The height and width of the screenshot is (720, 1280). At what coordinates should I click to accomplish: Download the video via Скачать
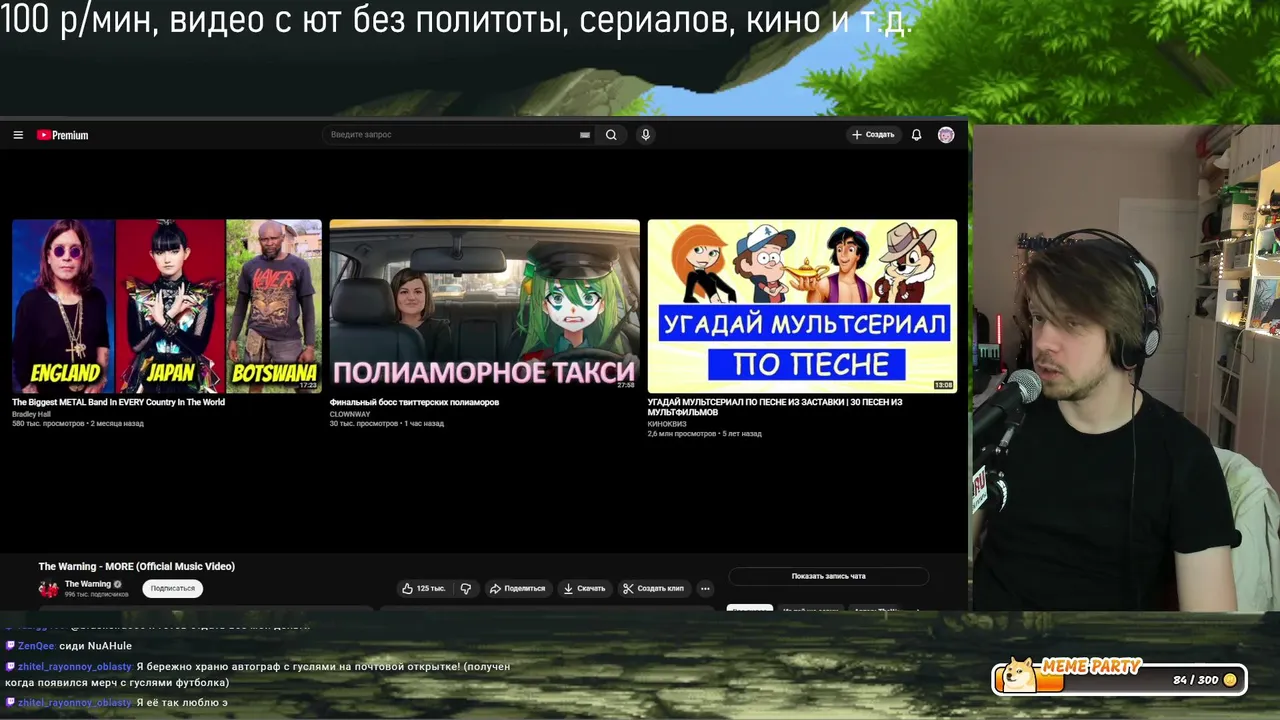[x=584, y=589]
